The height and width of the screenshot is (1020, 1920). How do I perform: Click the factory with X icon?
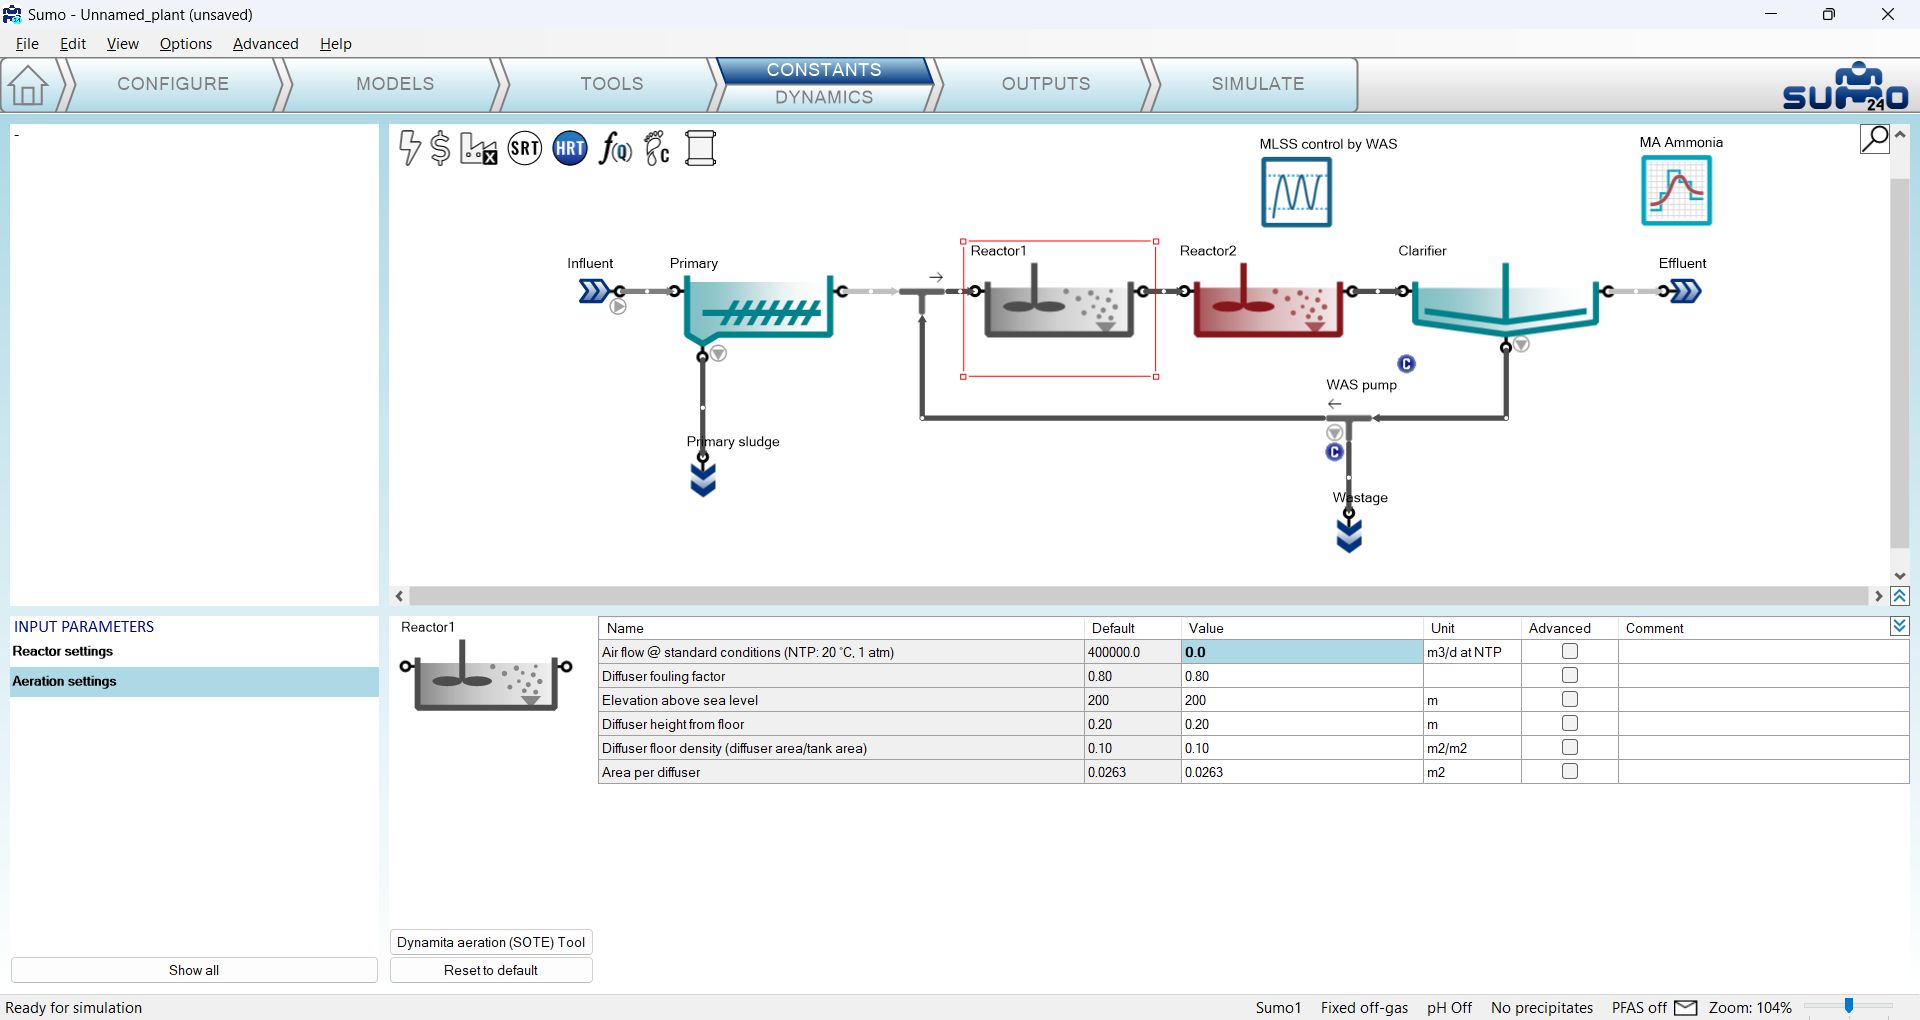pyautogui.click(x=479, y=149)
